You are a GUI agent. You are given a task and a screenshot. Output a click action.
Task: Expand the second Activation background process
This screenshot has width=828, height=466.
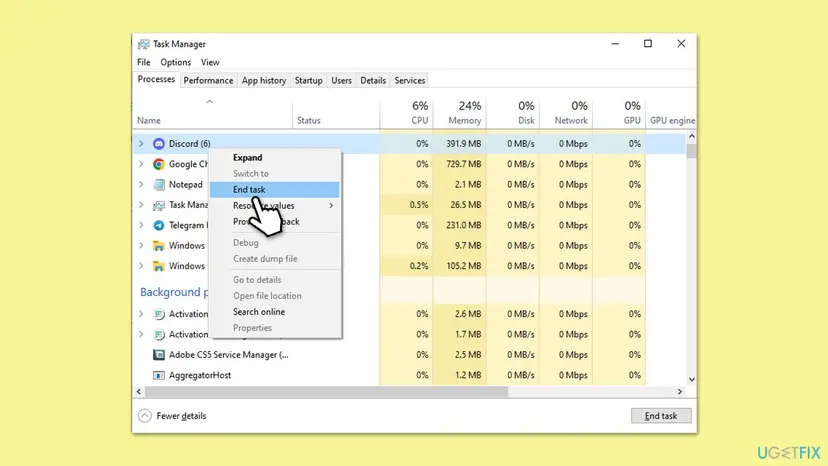coord(141,334)
